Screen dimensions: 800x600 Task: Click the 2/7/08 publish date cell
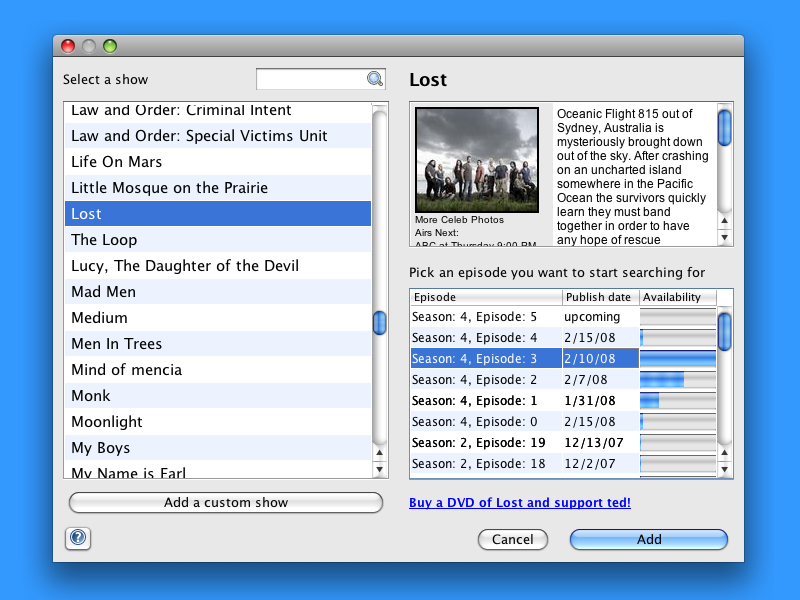601,380
